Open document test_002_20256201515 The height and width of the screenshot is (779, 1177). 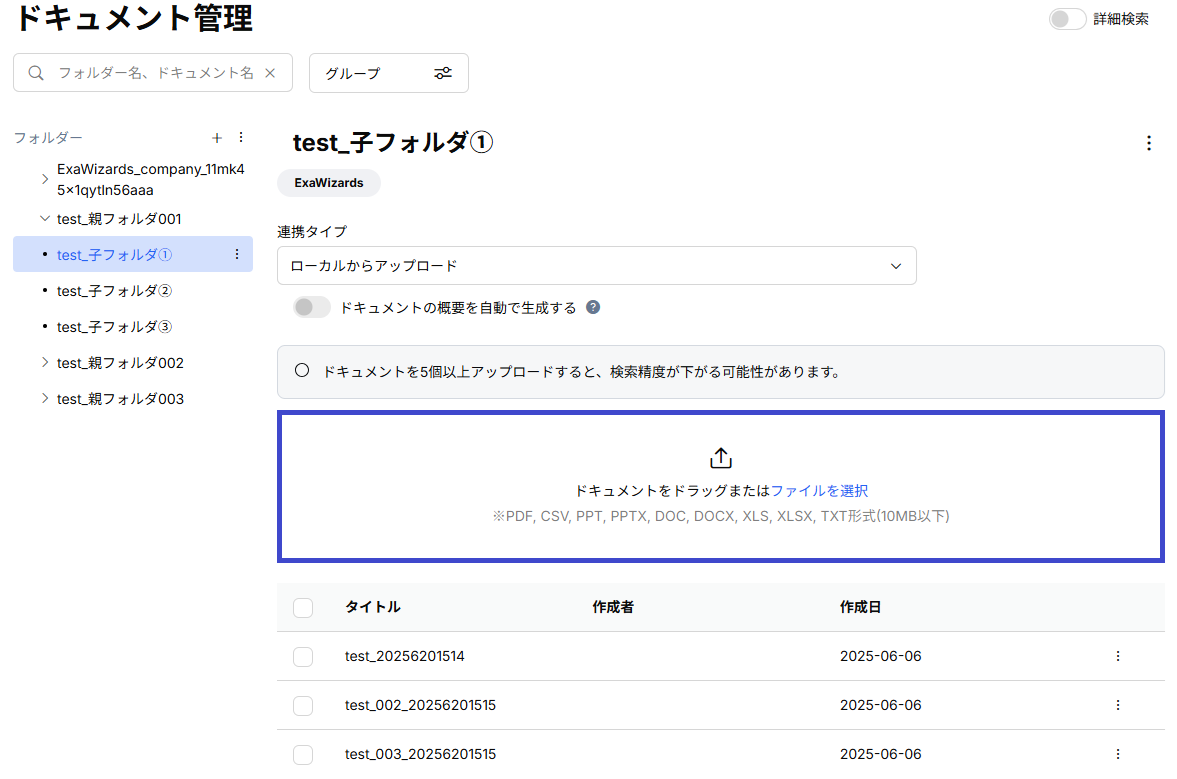tap(420, 705)
